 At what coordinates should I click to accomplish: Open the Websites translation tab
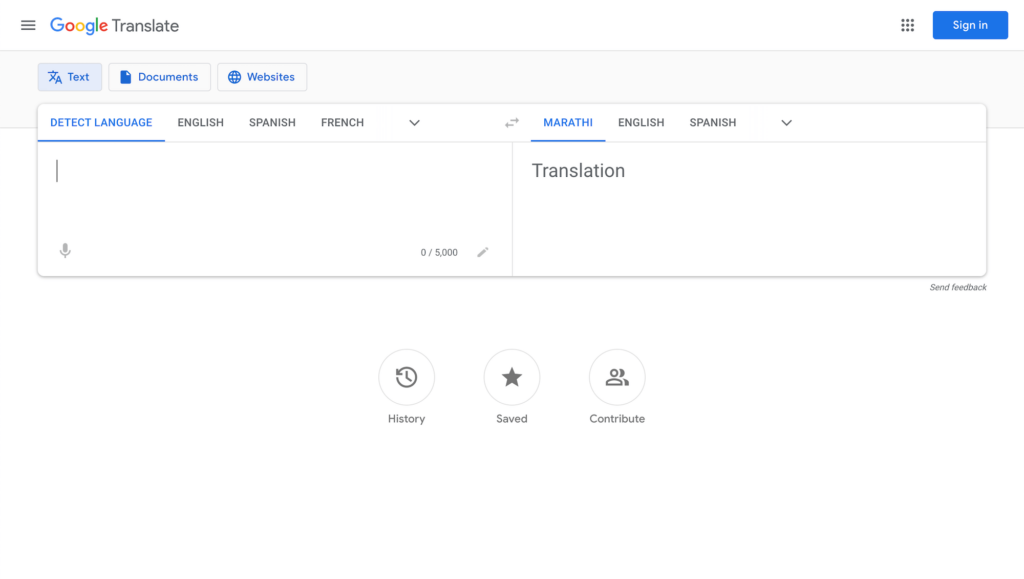coord(262,76)
